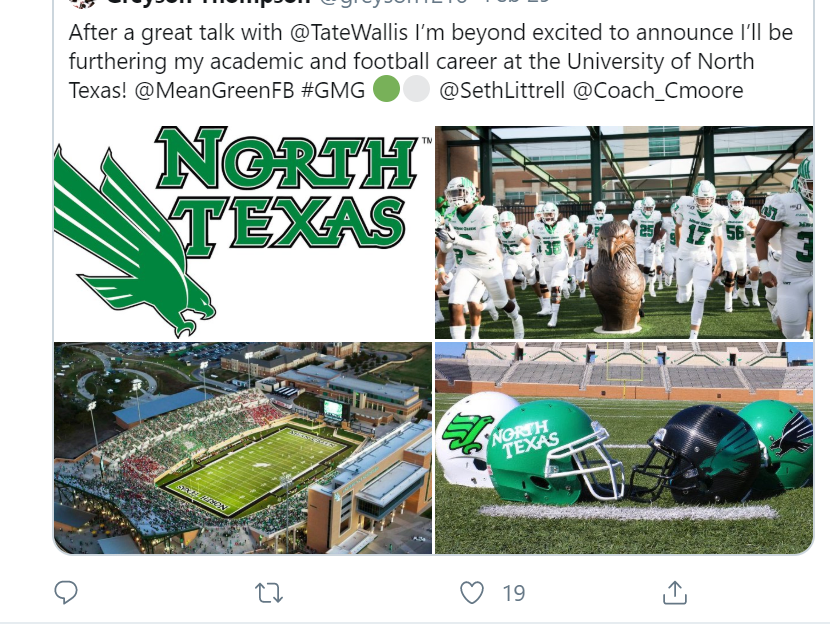Open the #GMG hashtag link
This screenshot has height=624, width=830.
tap(333, 90)
